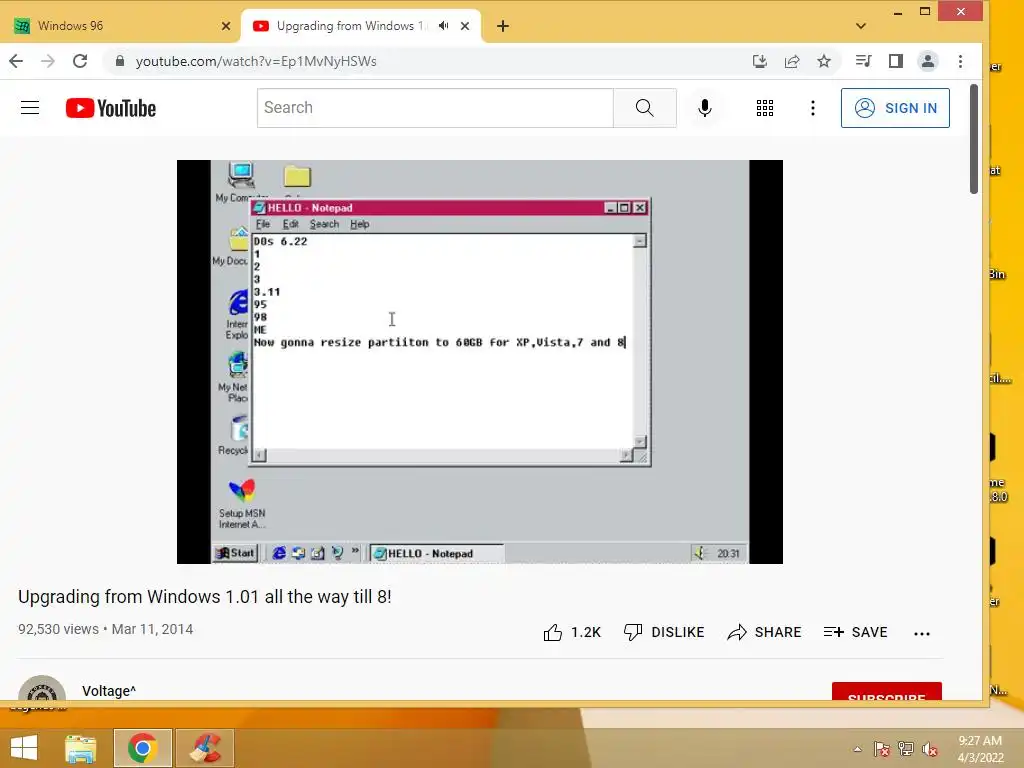Viewport: 1024px width, 768px height.
Task: Dislike the video
Action: click(x=664, y=632)
